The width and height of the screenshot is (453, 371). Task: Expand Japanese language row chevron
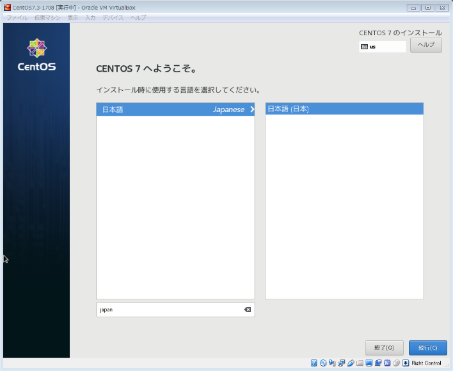click(252, 109)
